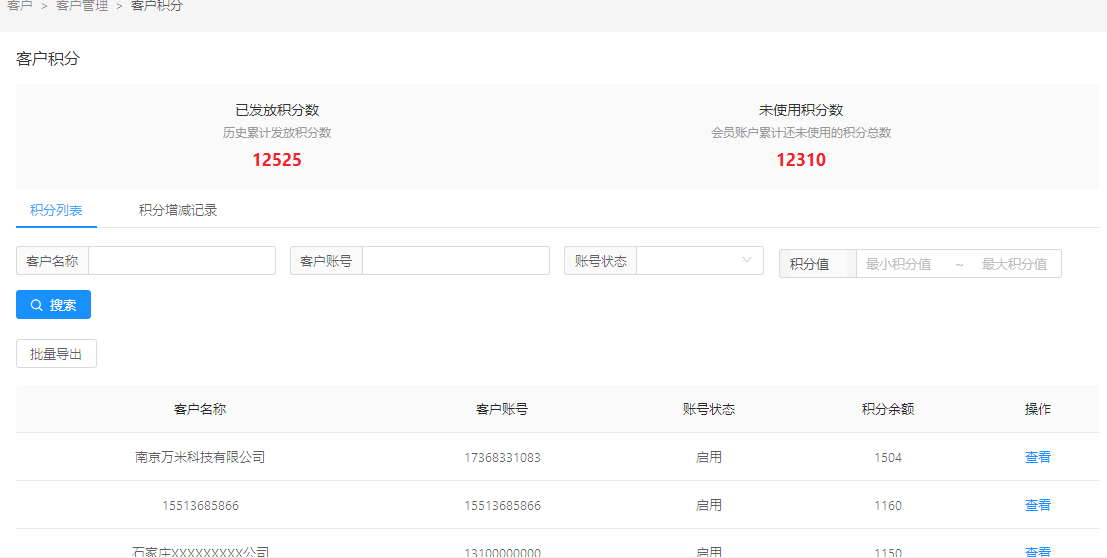1107x558 pixels.
Task: Click the 账号状态 table column header
Action: click(x=708, y=409)
